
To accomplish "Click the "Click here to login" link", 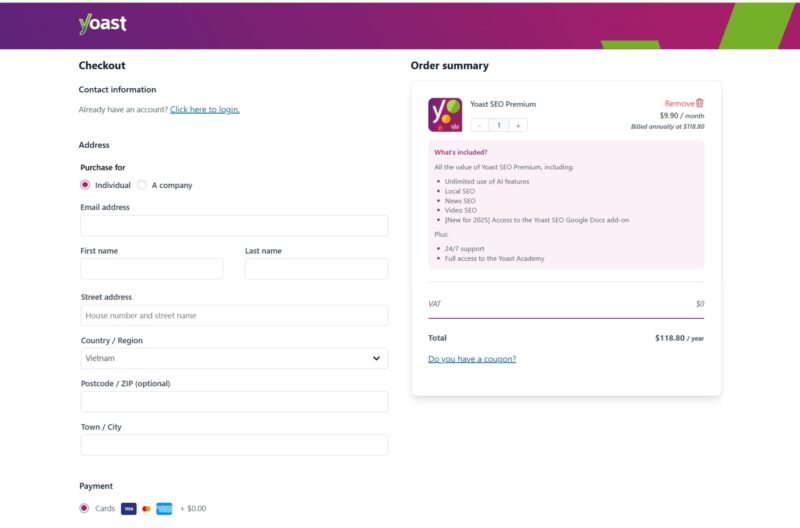I will point(204,109).
